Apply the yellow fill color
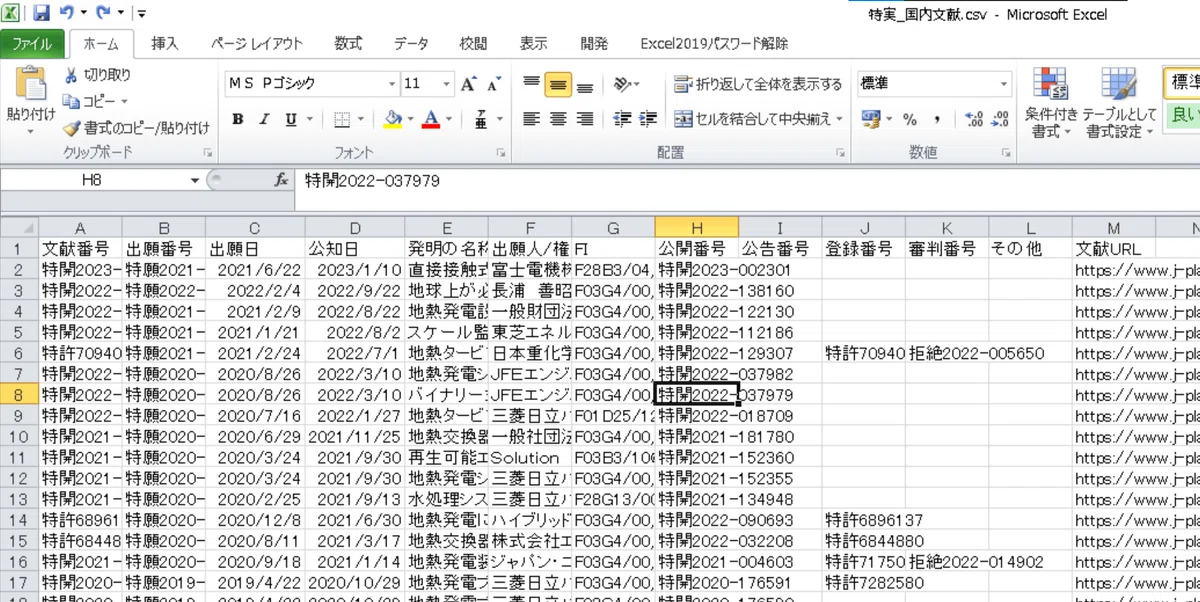Image resolution: width=1200 pixels, height=602 pixels. point(394,119)
